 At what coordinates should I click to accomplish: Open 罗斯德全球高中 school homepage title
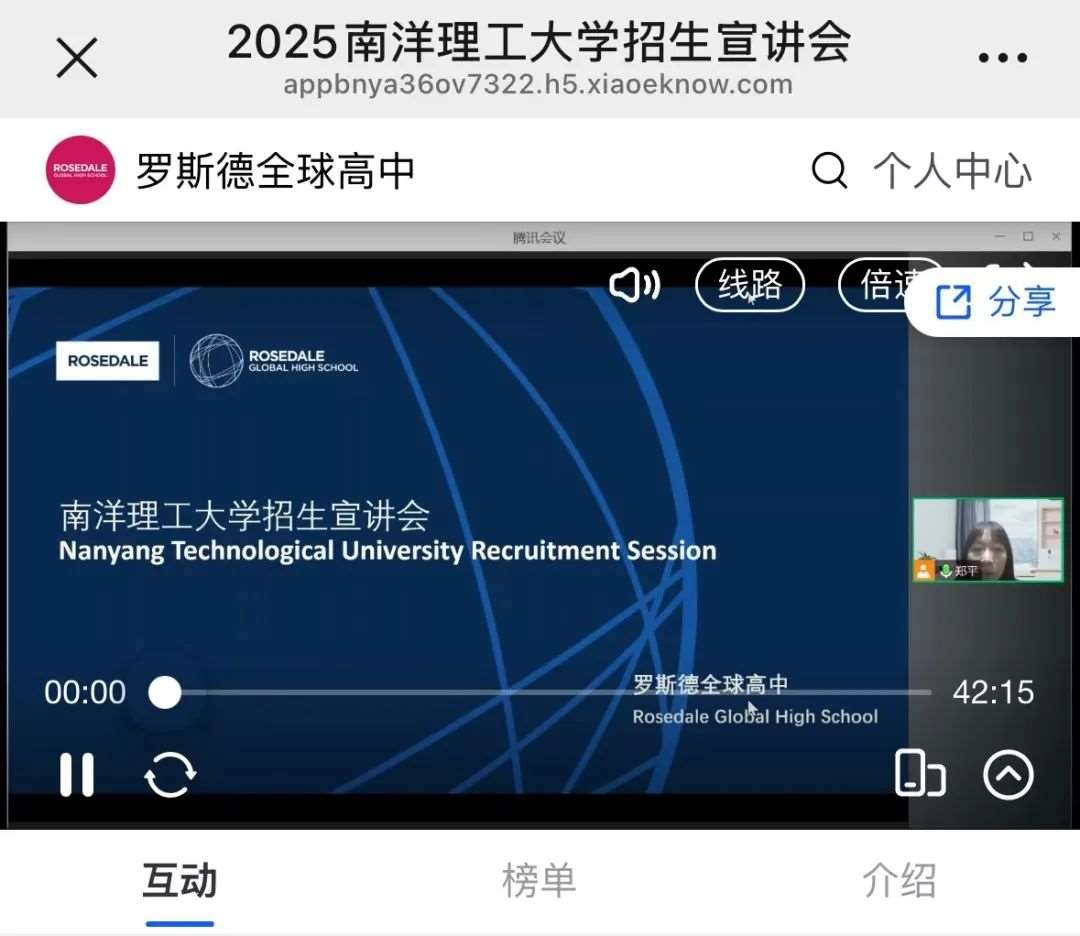(x=276, y=171)
